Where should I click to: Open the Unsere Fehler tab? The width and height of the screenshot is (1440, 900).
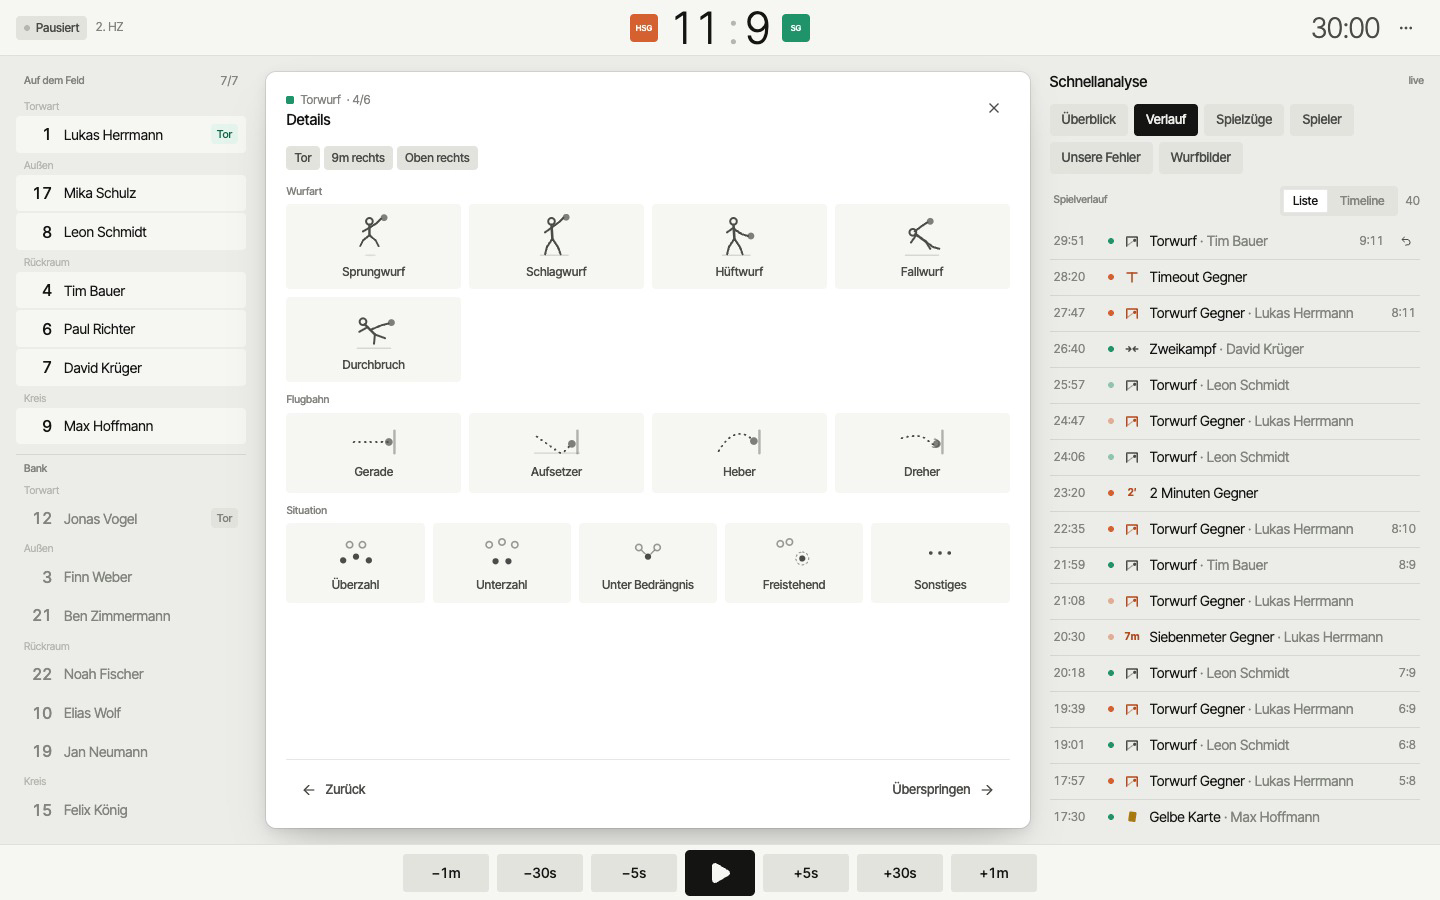(x=1101, y=158)
